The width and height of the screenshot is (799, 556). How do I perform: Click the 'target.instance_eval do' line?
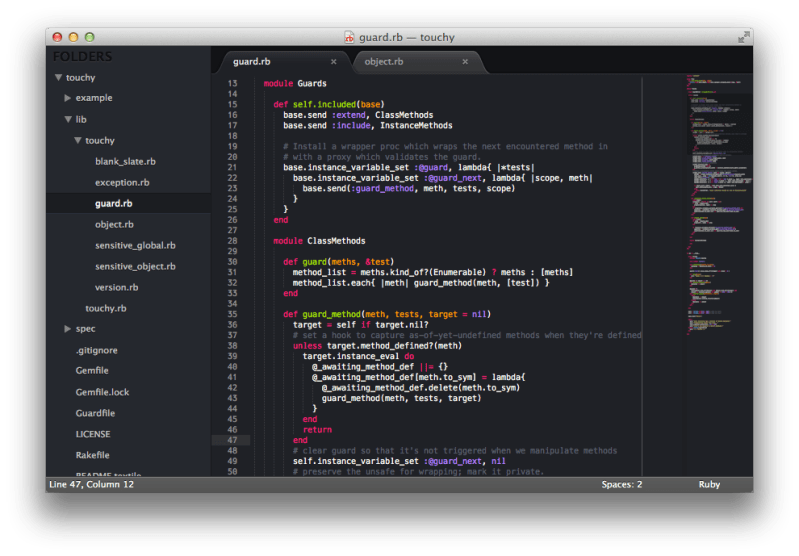pyautogui.click(x=358, y=356)
